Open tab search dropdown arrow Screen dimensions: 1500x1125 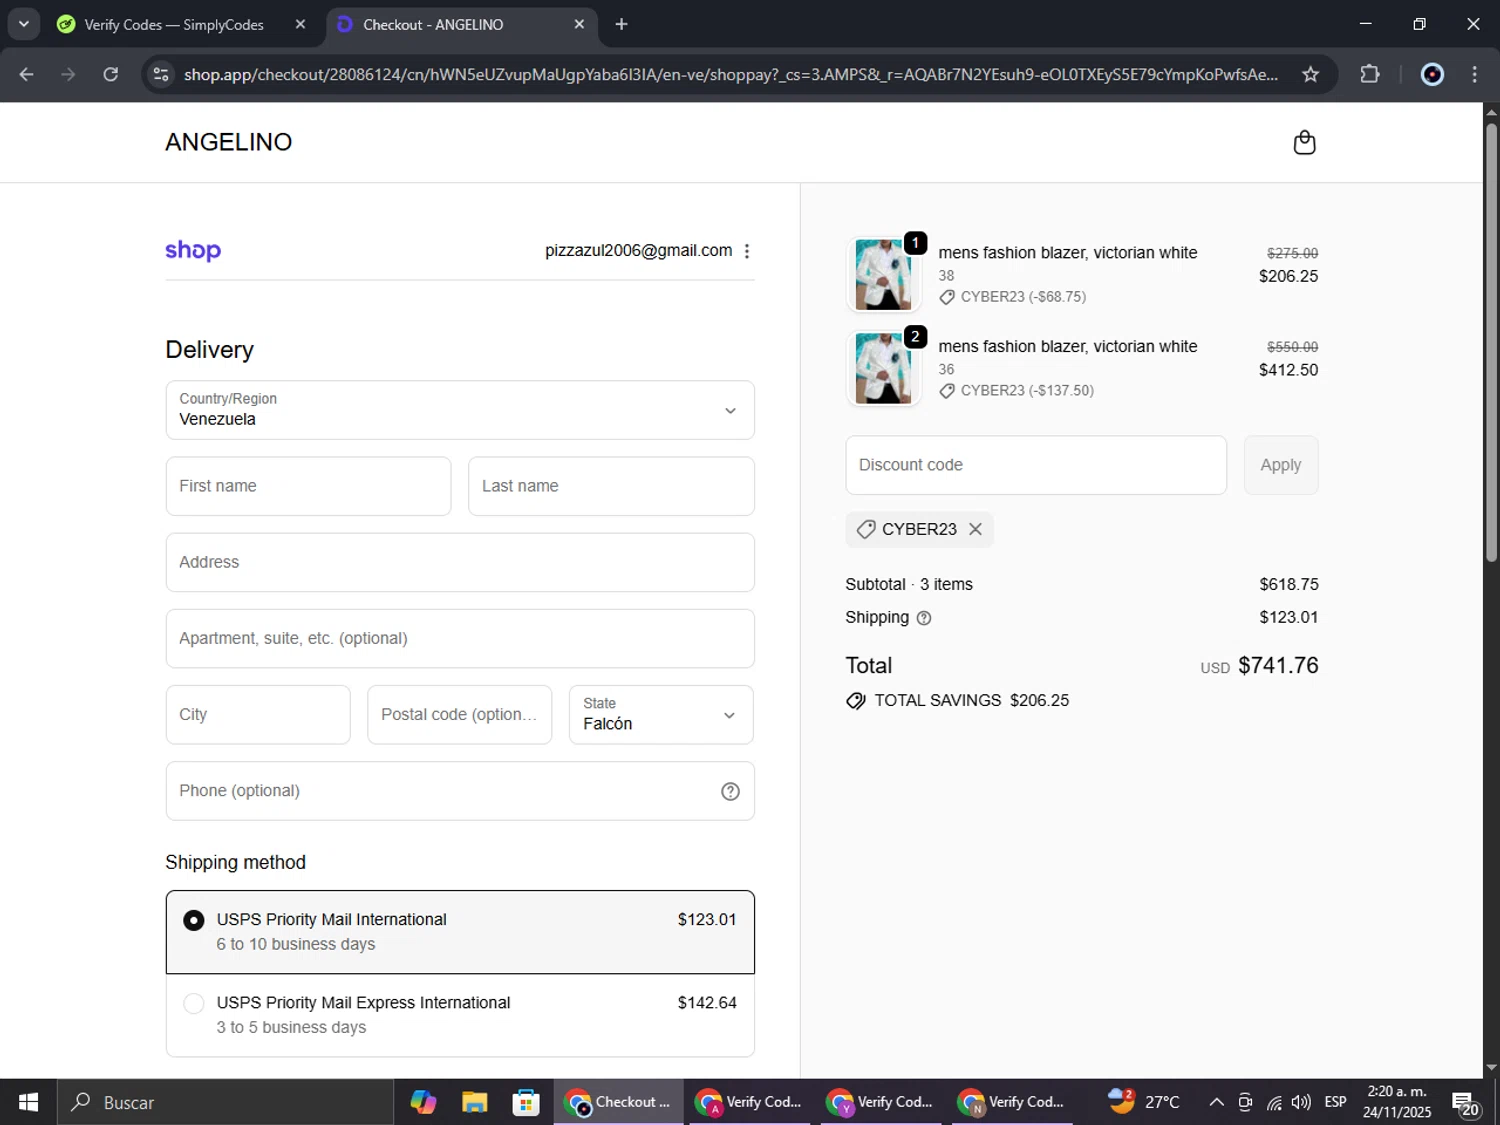click(x=23, y=24)
